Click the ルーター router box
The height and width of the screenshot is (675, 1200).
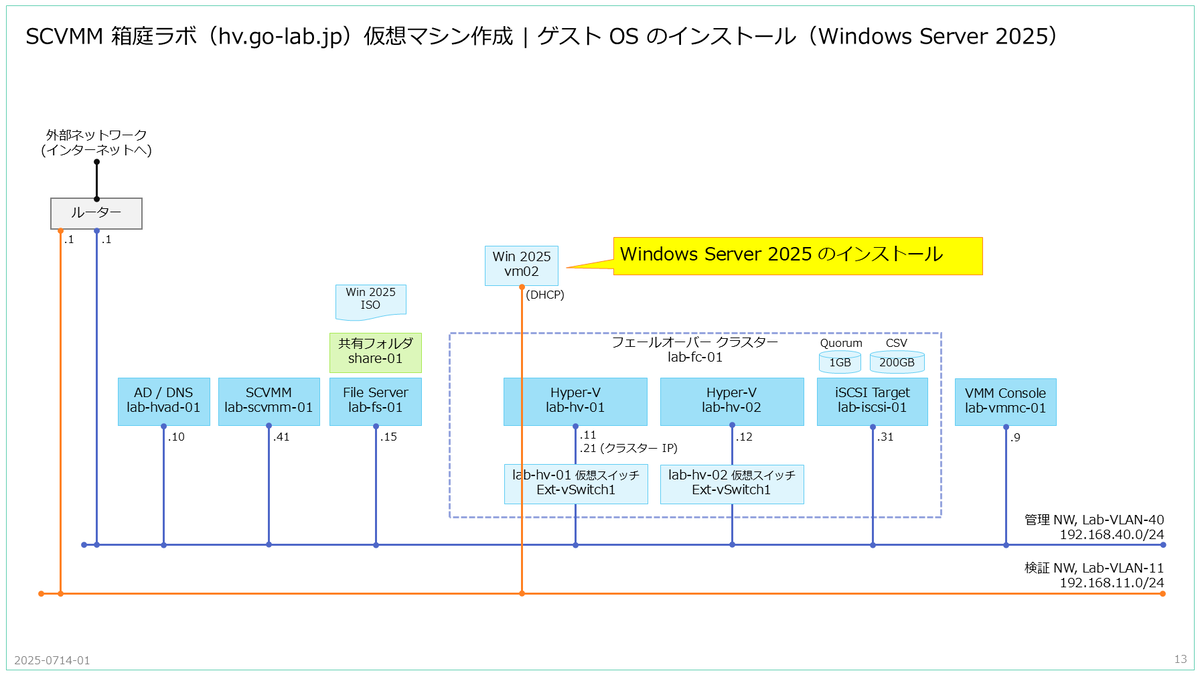click(96, 212)
